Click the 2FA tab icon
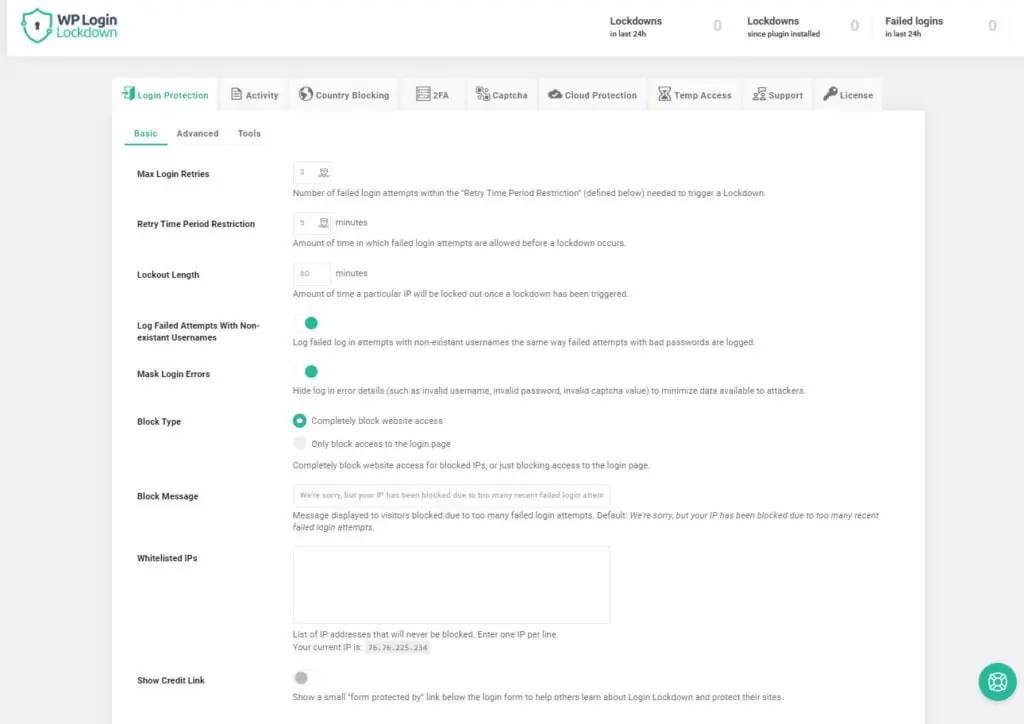The height and width of the screenshot is (724, 1024). coord(422,94)
